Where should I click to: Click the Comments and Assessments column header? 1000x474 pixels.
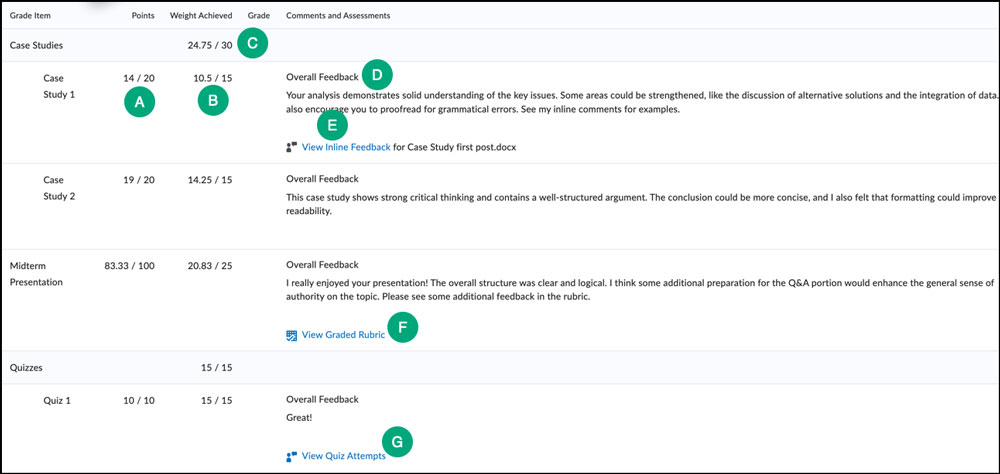pyautogui.click(x=338, y=17)
